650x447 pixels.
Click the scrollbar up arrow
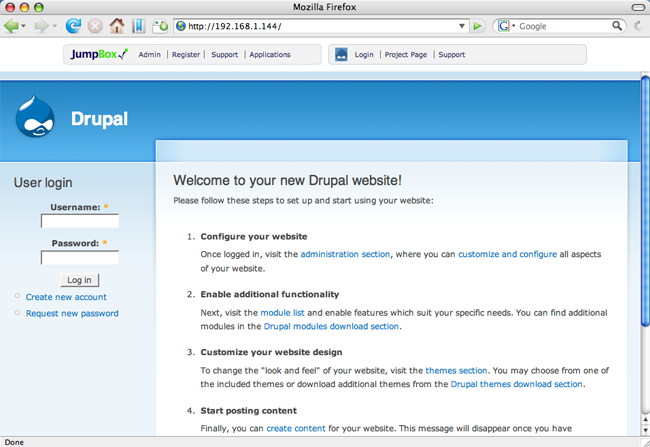coord(645,420)
